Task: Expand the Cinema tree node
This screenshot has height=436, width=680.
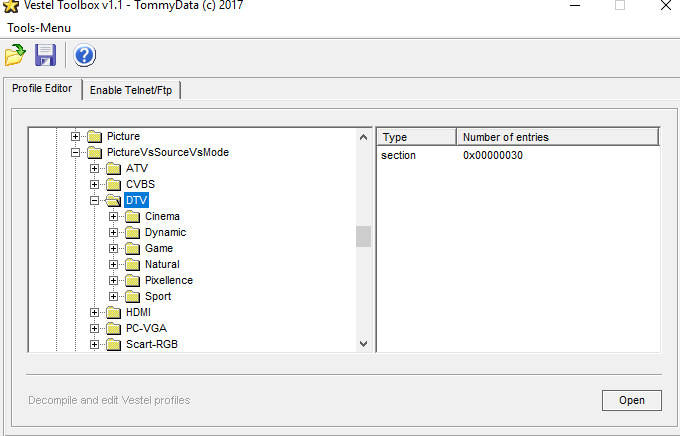Action: point(114,216)
